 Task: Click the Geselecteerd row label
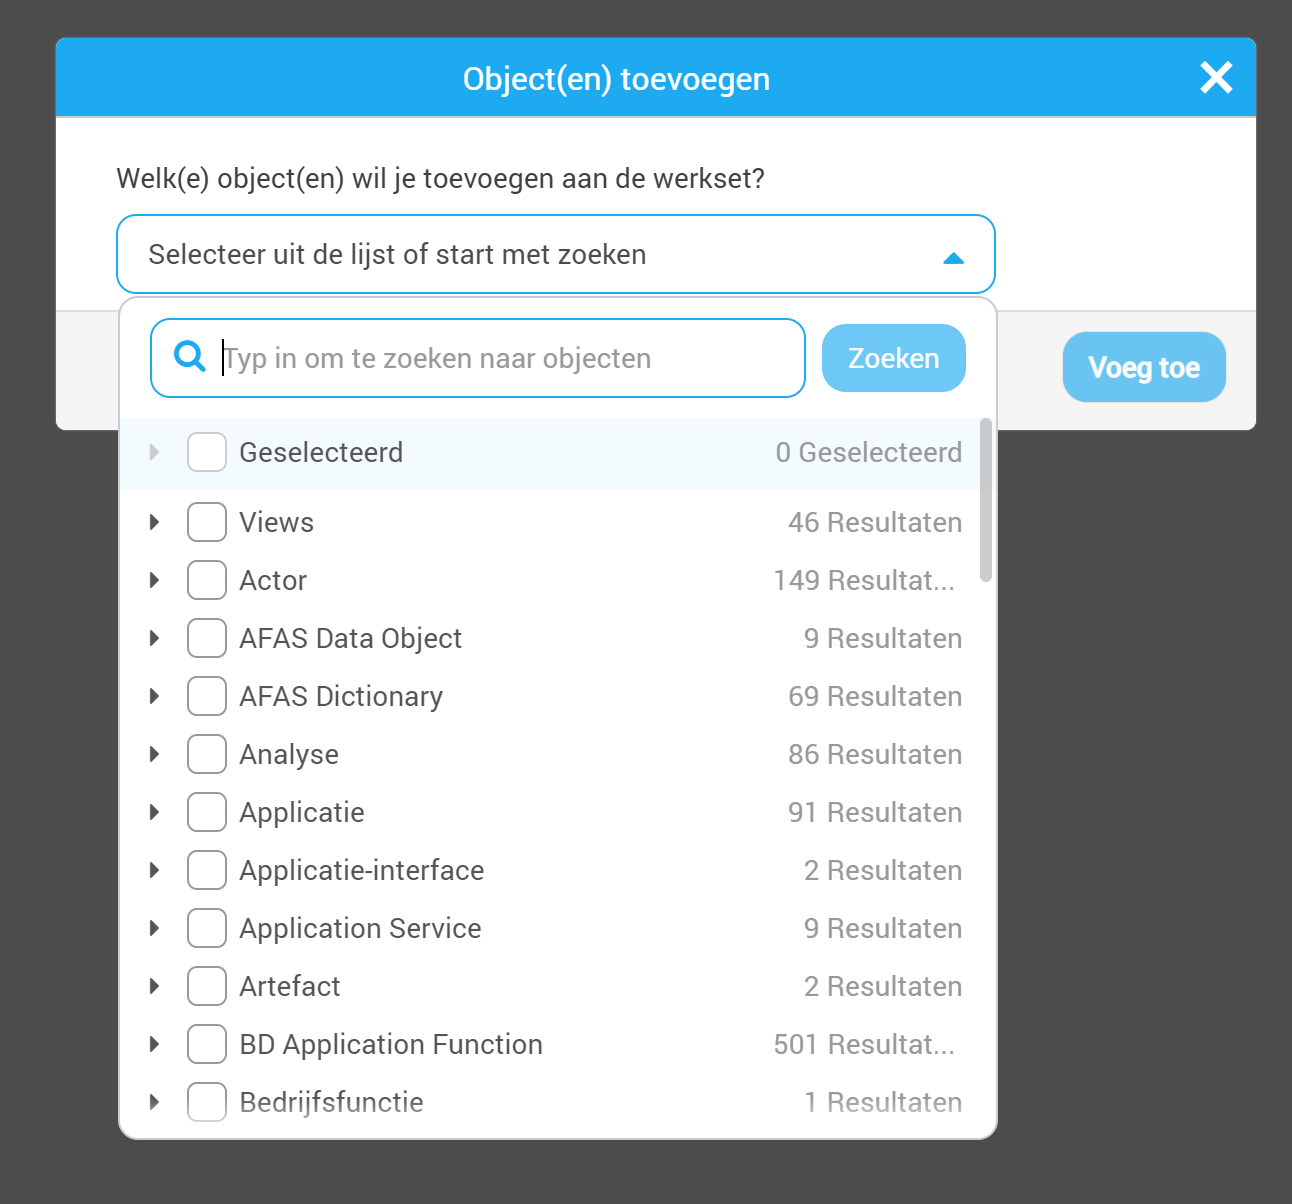coord(321,452)
